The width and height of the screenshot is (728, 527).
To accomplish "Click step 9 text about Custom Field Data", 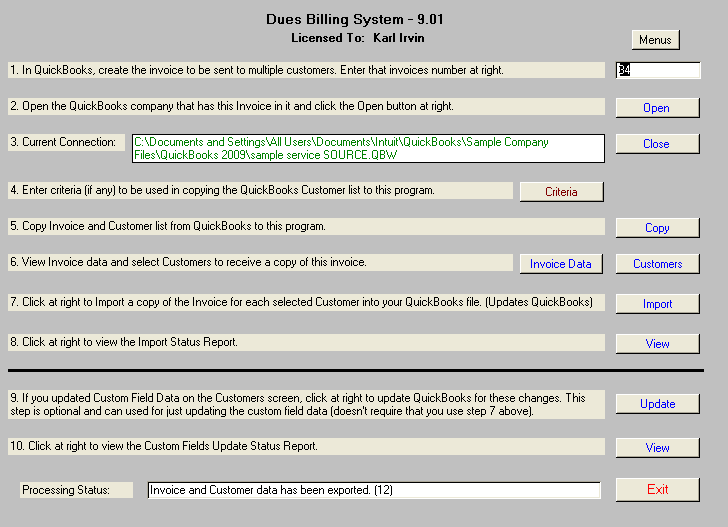I will point(306,404).
